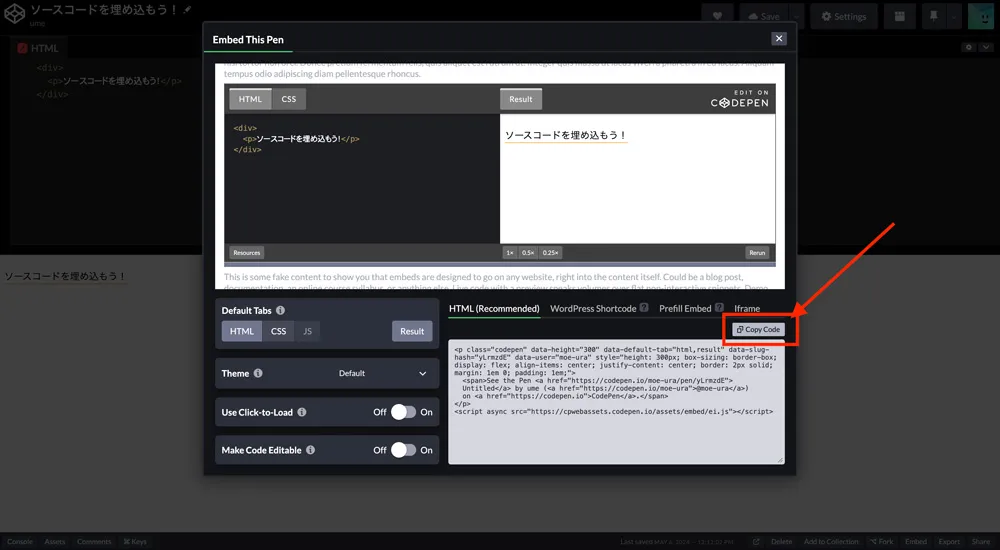Switch to the Iframe tab
The image size is (1000, 550).
click(747, 309)
